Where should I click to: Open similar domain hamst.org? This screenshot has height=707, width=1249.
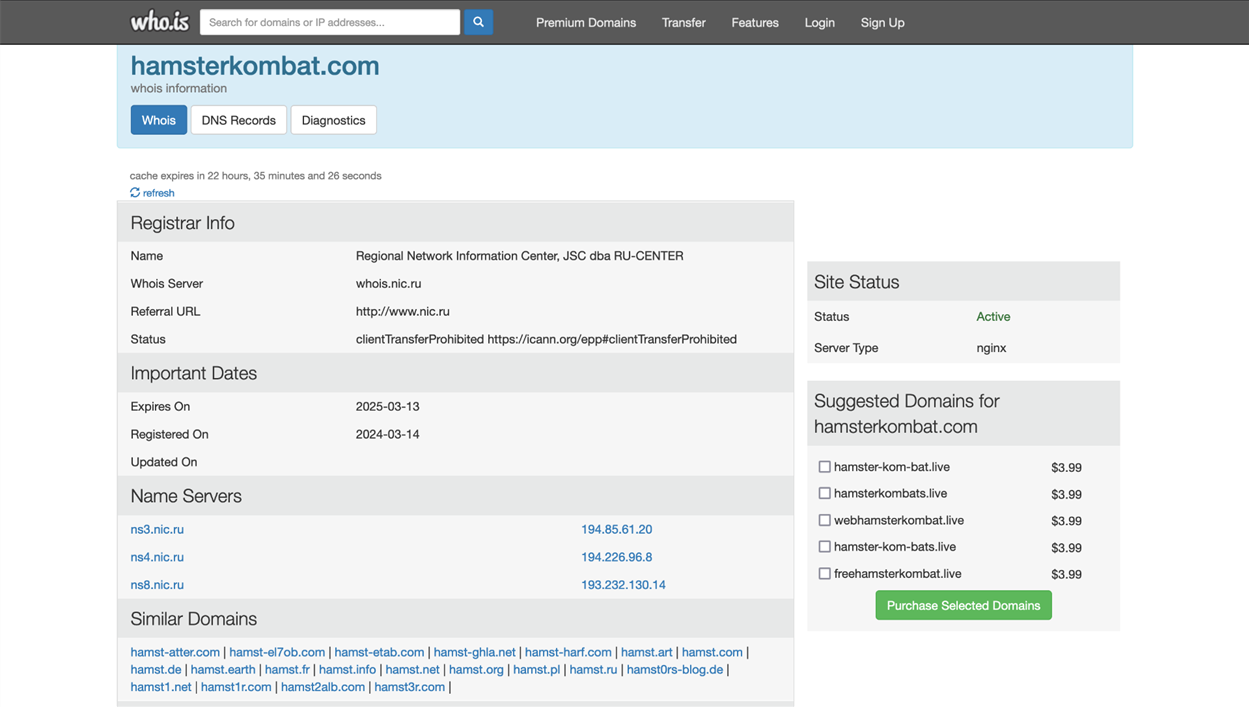point(476,670)
